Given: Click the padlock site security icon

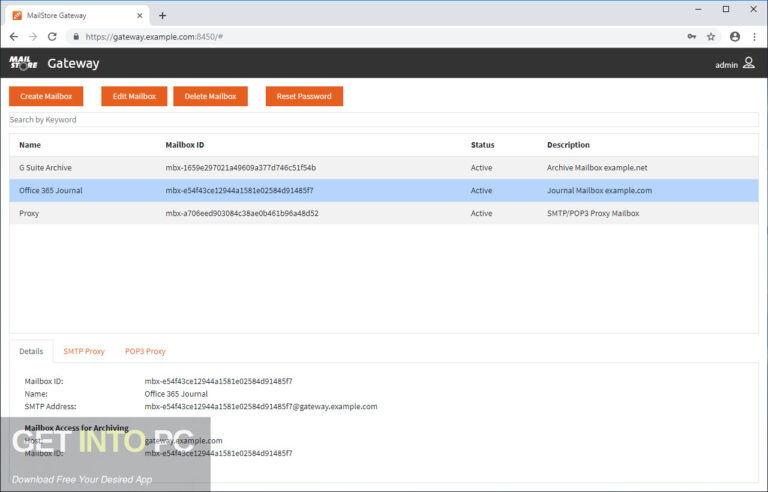Looking at the screenshot, I should pyautogui.click(x=76, y=37).
